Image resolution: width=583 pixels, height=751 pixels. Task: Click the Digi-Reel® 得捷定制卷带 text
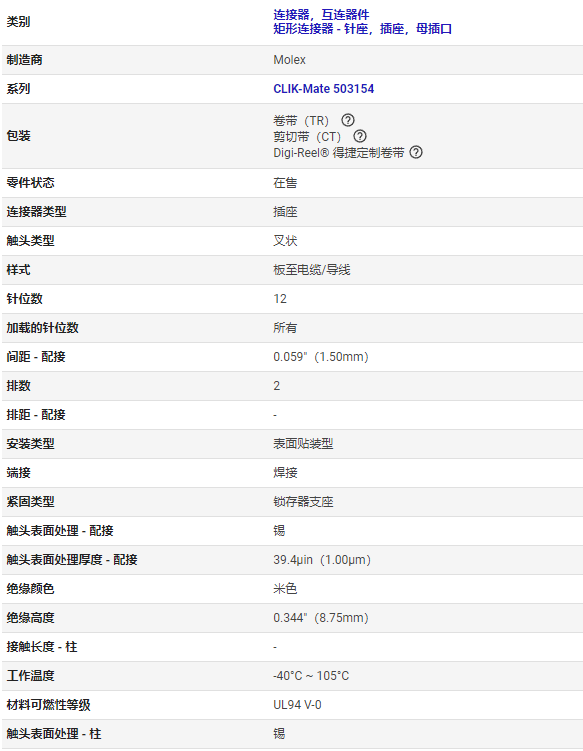tap(339, 153)
